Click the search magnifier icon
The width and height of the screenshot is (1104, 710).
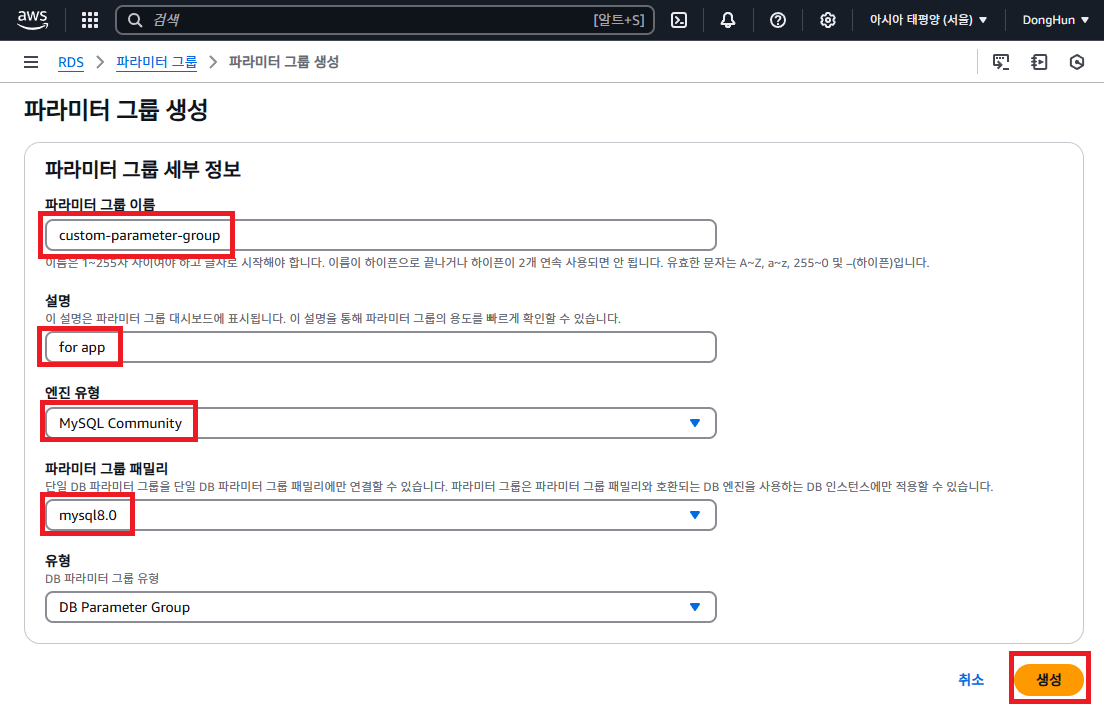pyautogui.click(x=134, y=20)
